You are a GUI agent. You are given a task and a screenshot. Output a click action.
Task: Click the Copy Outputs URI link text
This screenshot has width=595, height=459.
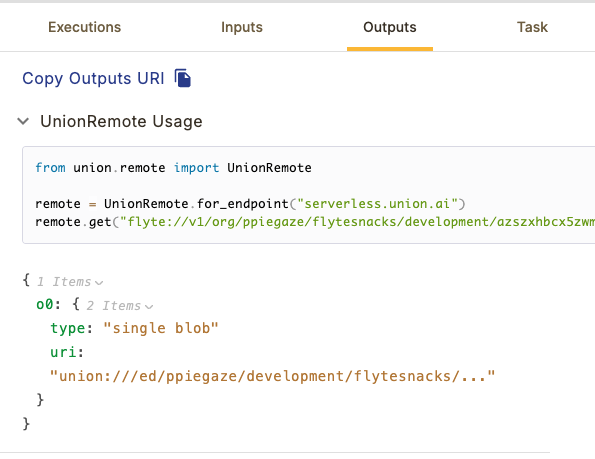[x=93, y=79]
